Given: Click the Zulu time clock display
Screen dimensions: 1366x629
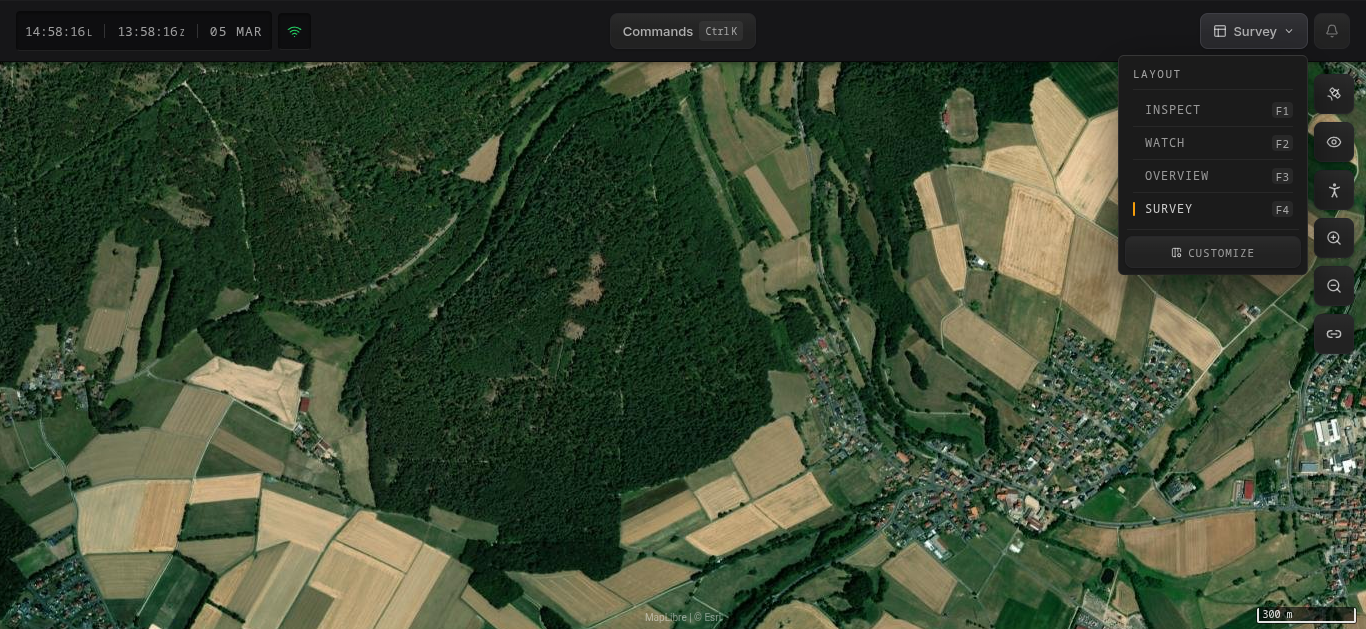Looking at the screenshot, I should 151,31.
